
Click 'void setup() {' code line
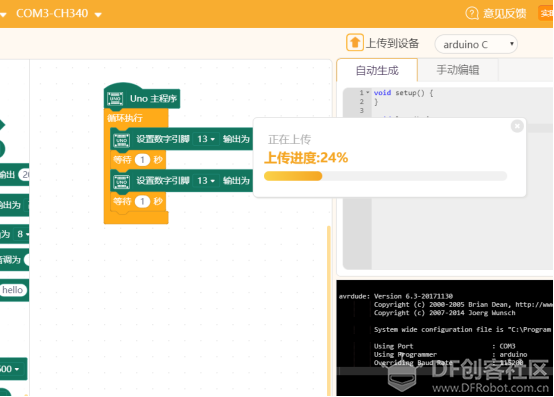coord(403,93)
